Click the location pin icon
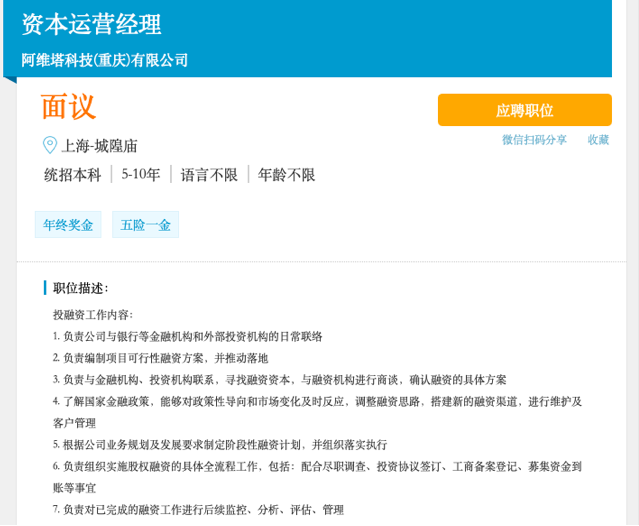Image resolution: width=639 pixels, height=526 pixels. tap(50, 145)
